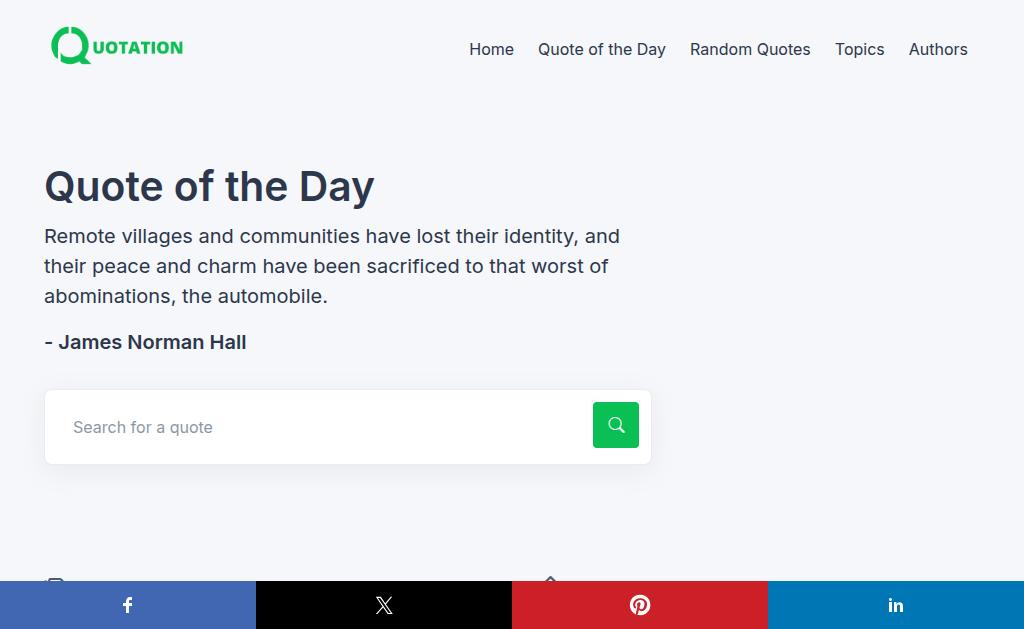Click partially visible icon above Pinterest bar
The height and width of the screenshot is (629, 1024).
(x=550, y=578)
